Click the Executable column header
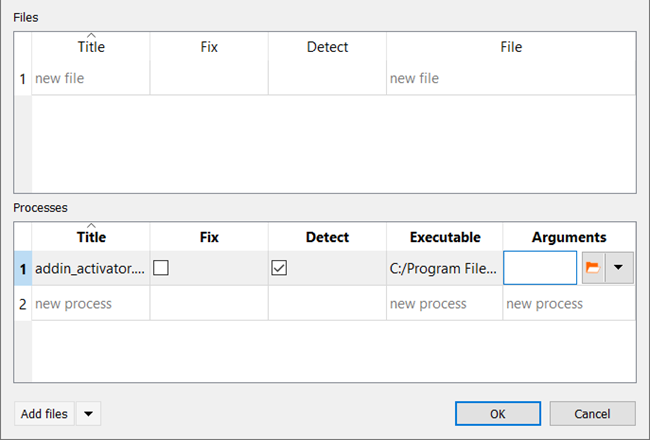The image size is (650, 440). pos(444,237)
